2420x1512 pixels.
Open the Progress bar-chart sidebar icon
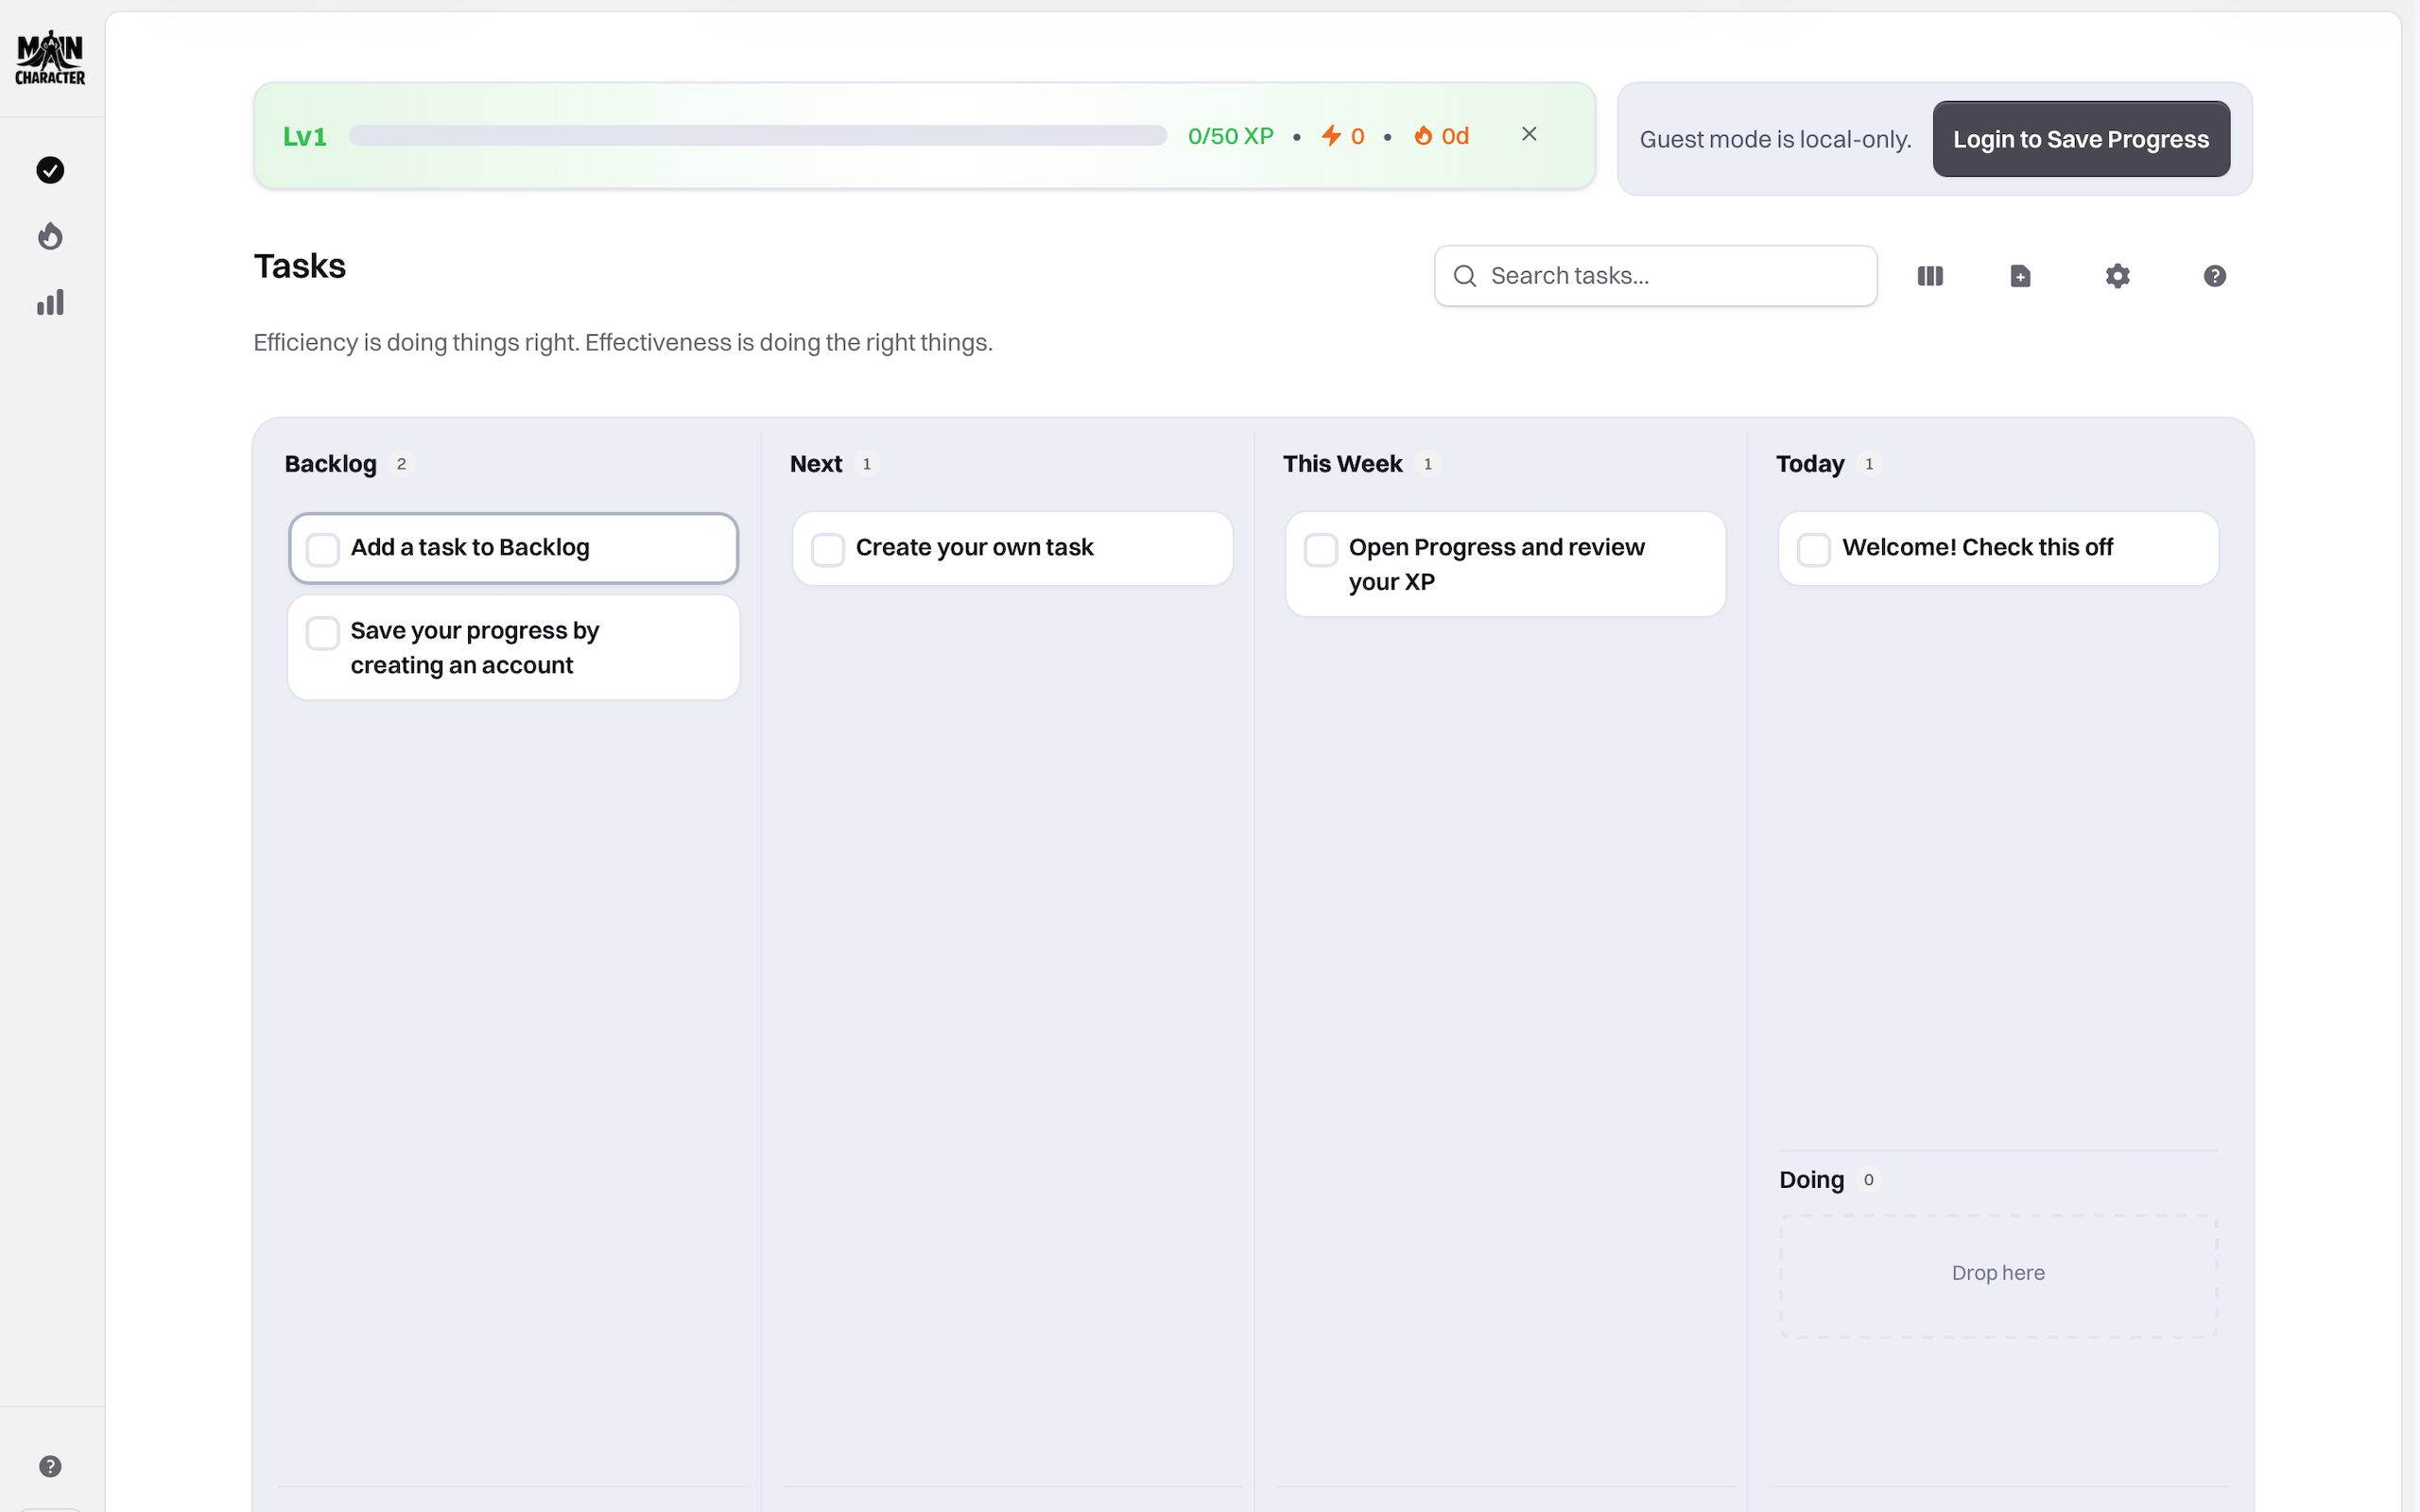[x=50, y=303]
